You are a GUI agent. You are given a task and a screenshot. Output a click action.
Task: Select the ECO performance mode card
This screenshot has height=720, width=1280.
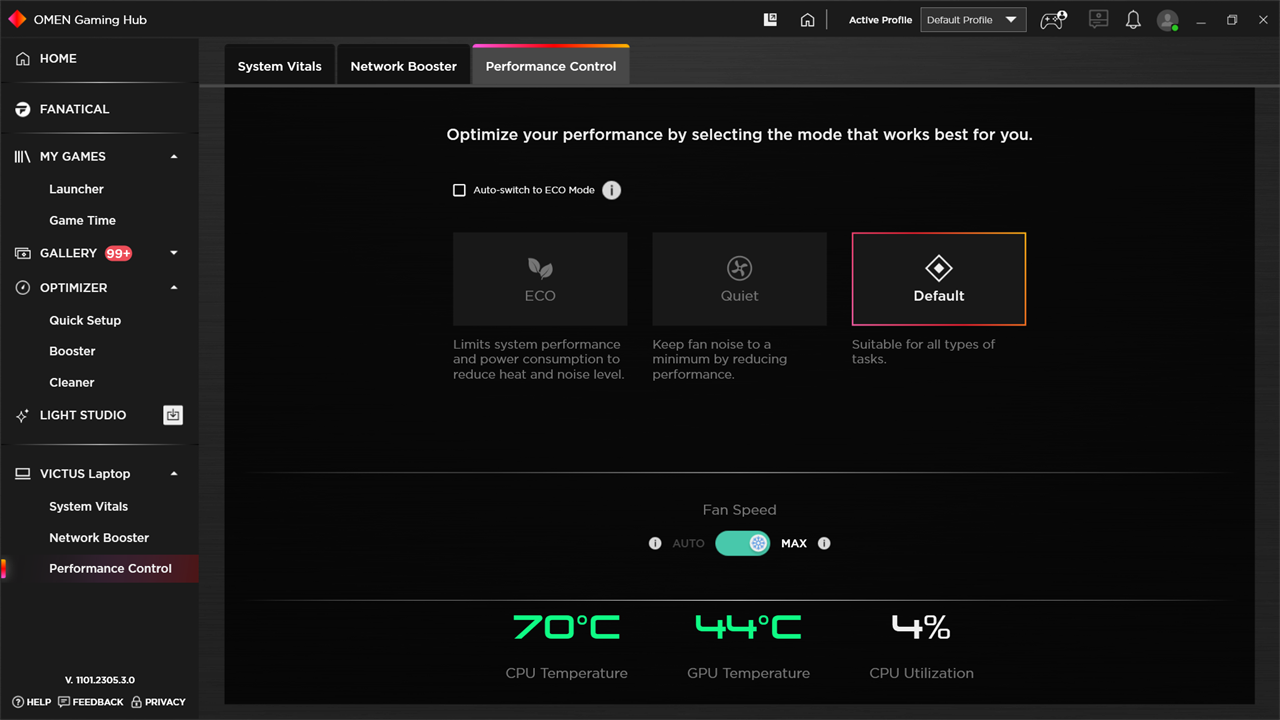point(540,279)
